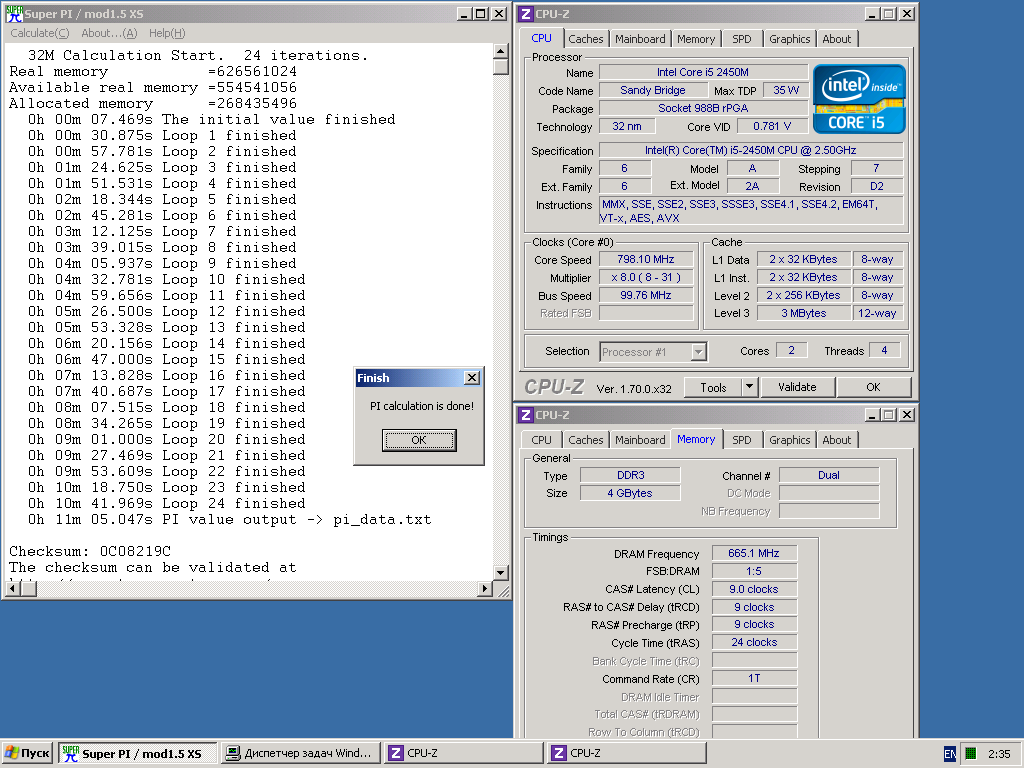Click the CAS# Latency 9.0 clocks value
Screen dimensions: 1024x768
click(x=754, y=589)
